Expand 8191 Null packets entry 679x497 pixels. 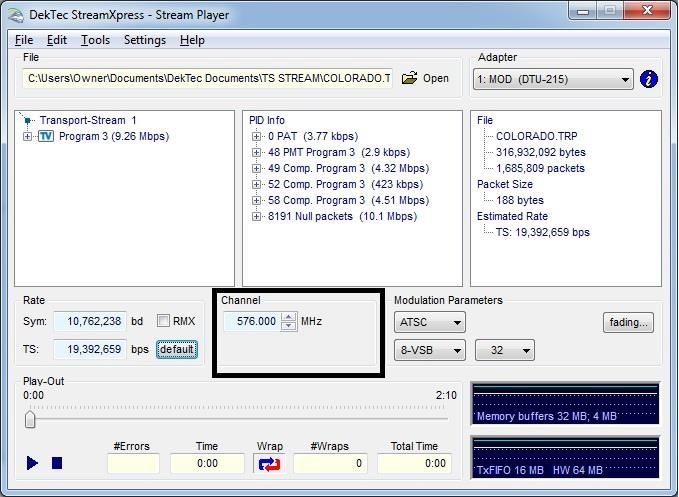pos(256,216)
